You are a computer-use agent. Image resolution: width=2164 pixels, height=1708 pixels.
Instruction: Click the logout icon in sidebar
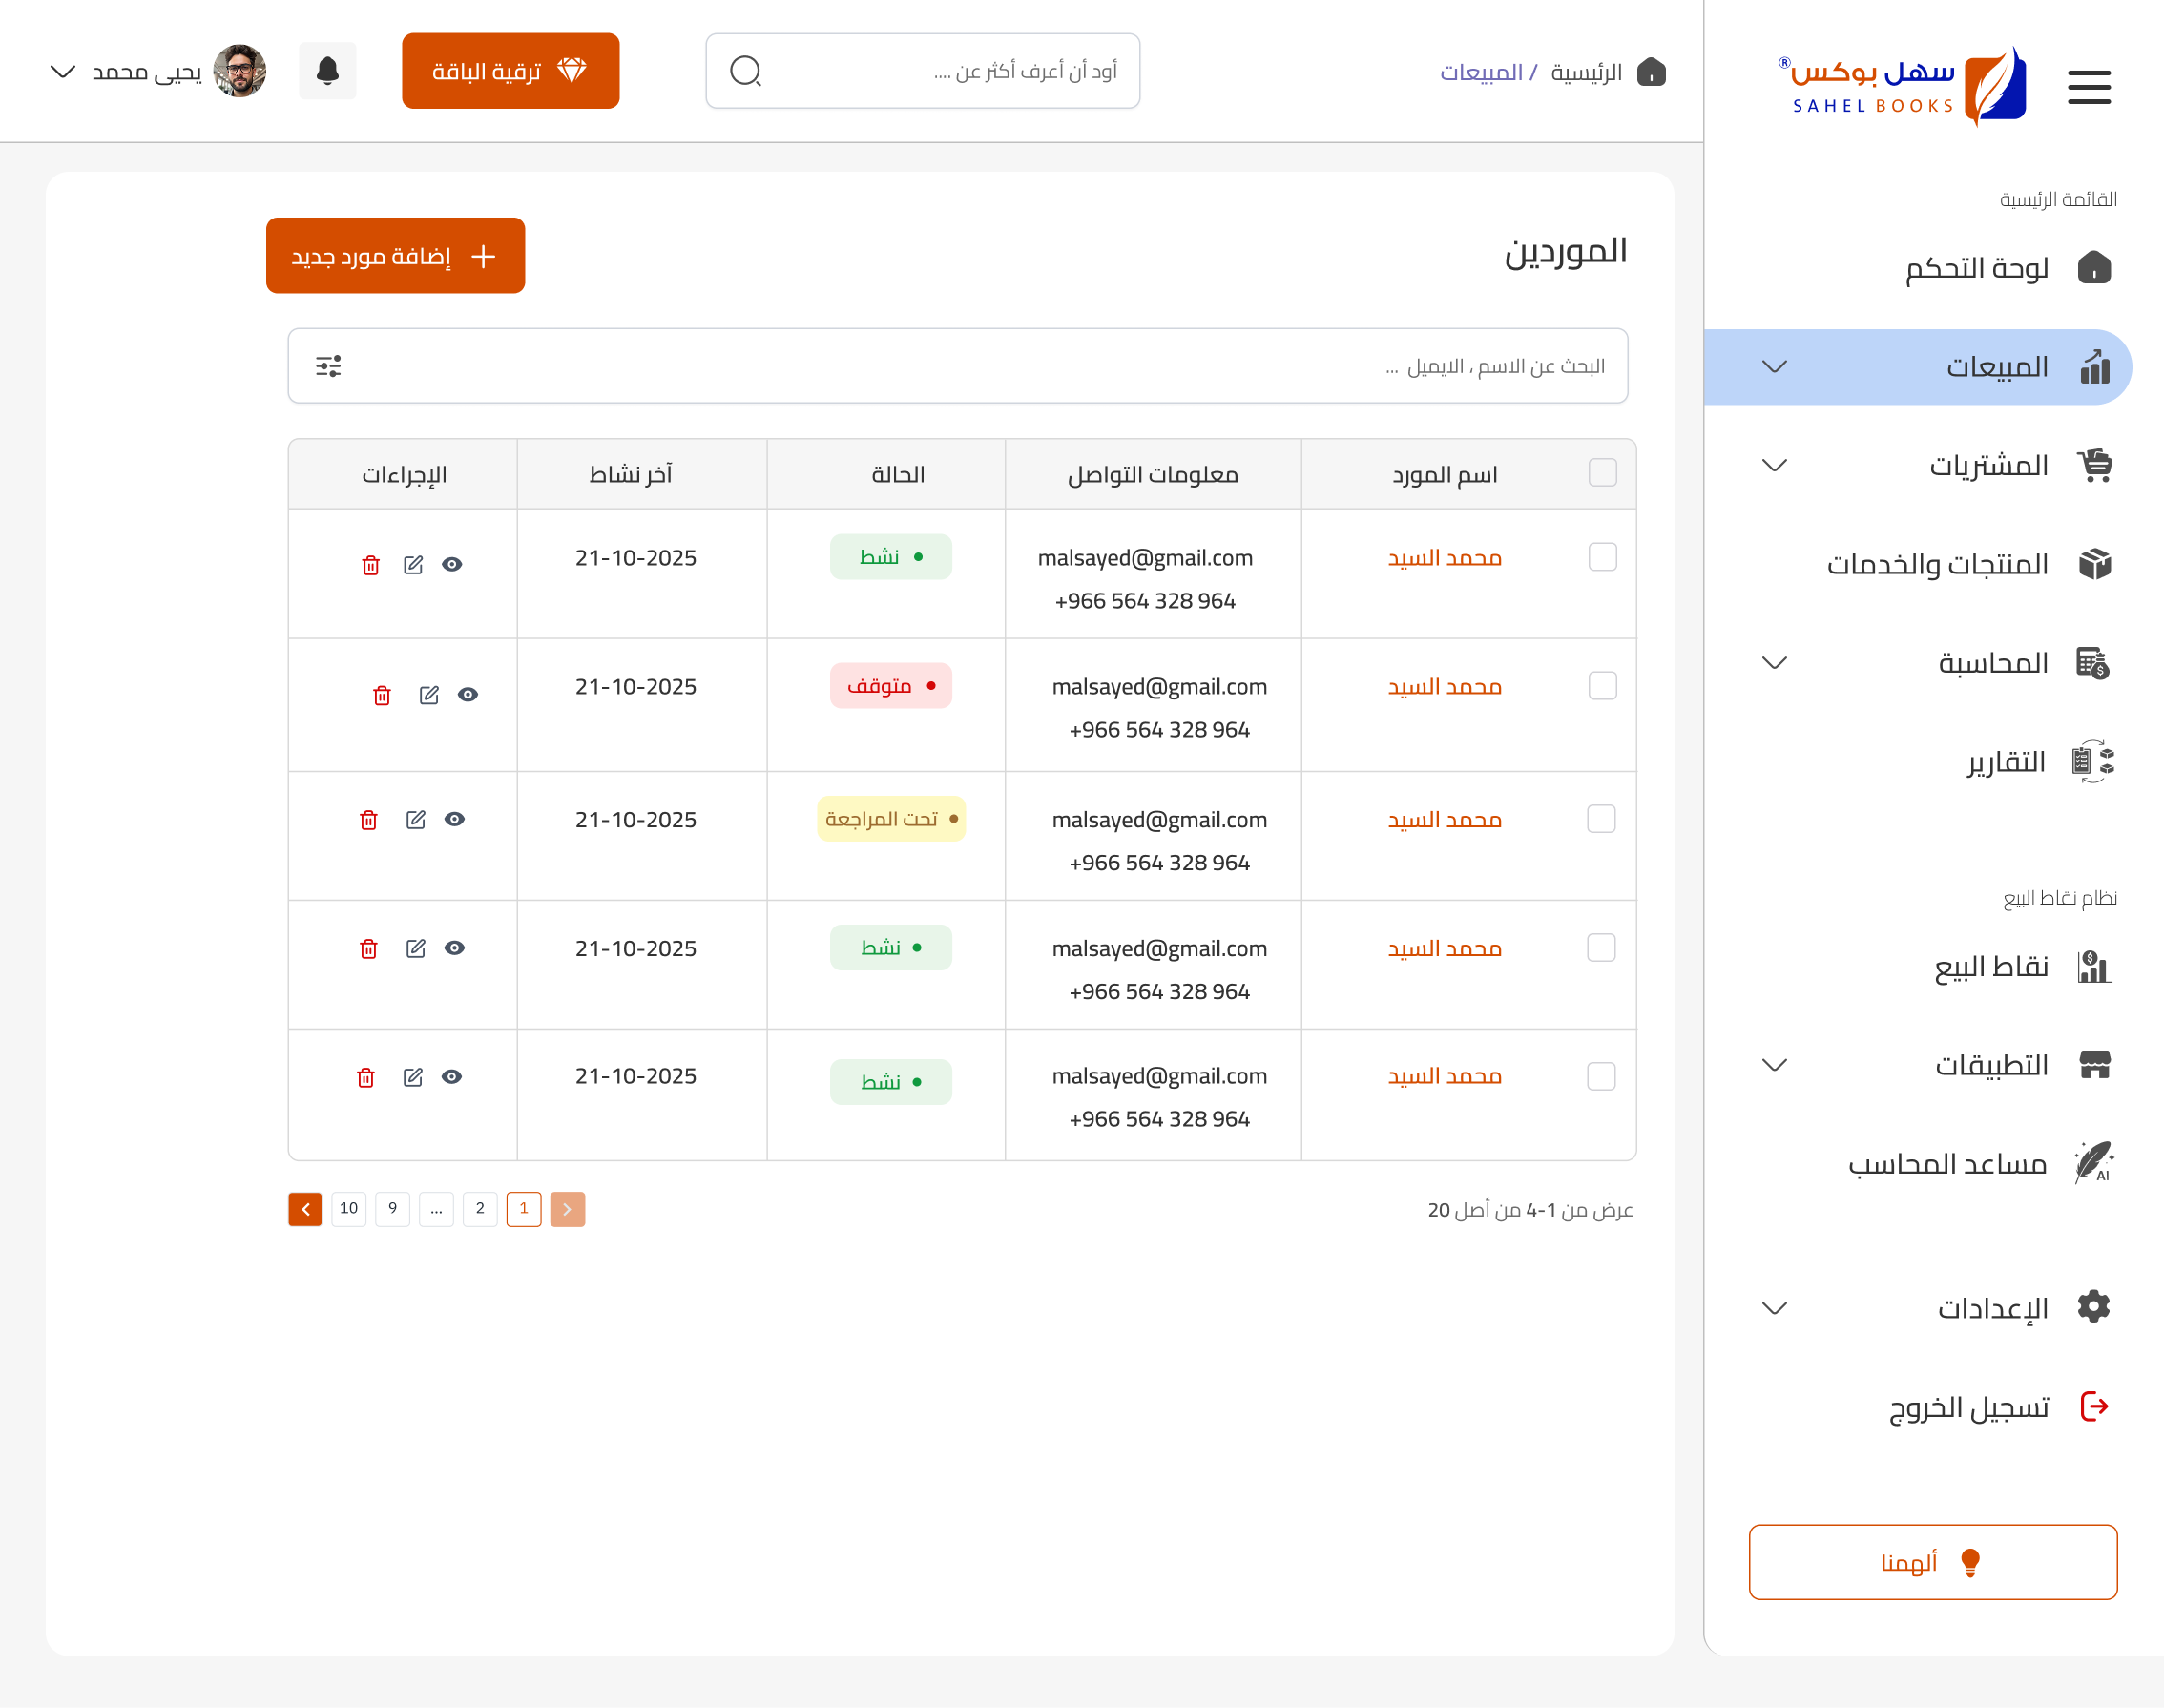[x=2094, y=1407]
